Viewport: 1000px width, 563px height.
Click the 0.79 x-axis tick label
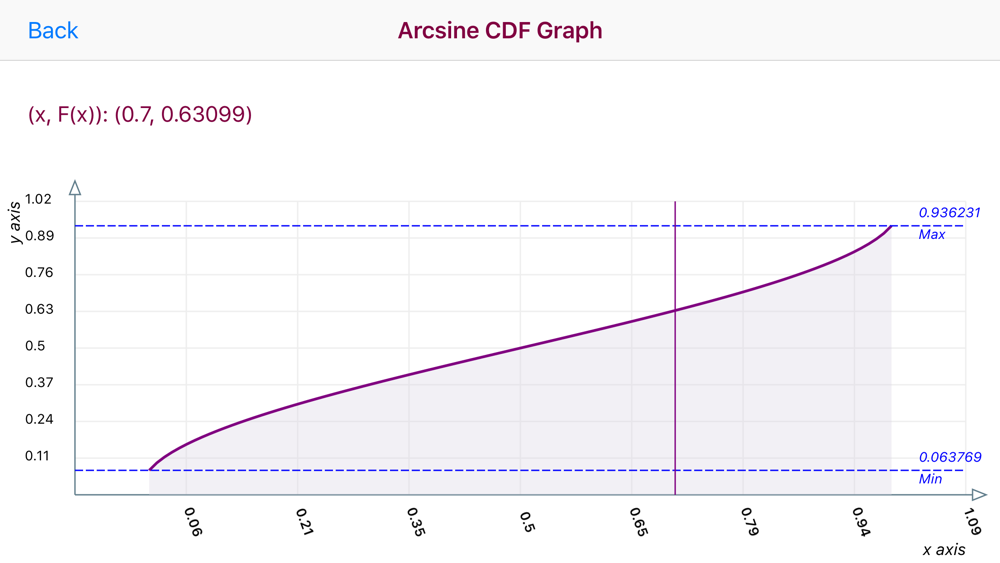[750, 522]
